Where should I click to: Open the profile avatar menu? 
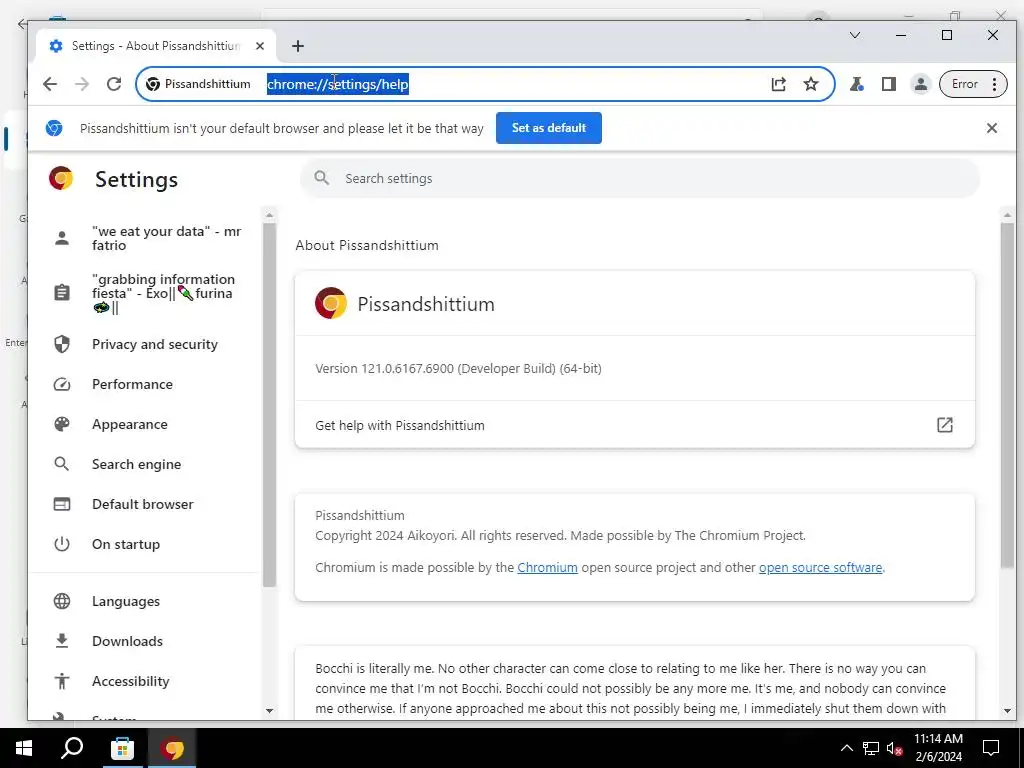(920, 84)
